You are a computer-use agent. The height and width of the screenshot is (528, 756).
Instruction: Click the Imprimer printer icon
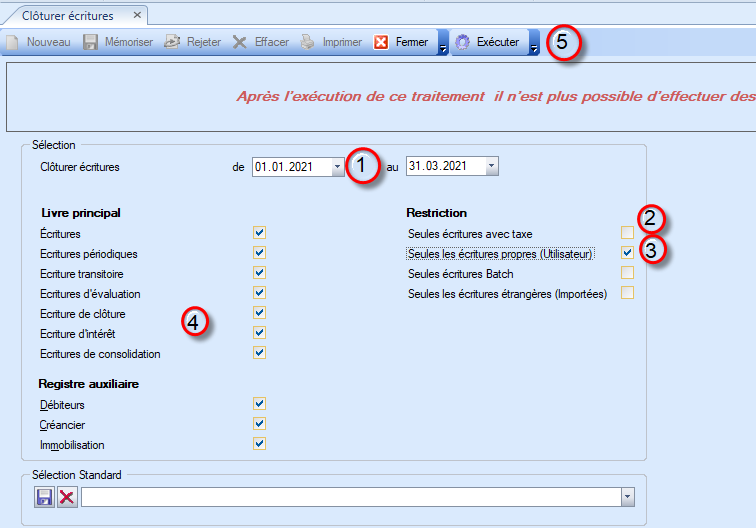coord(308,42)
